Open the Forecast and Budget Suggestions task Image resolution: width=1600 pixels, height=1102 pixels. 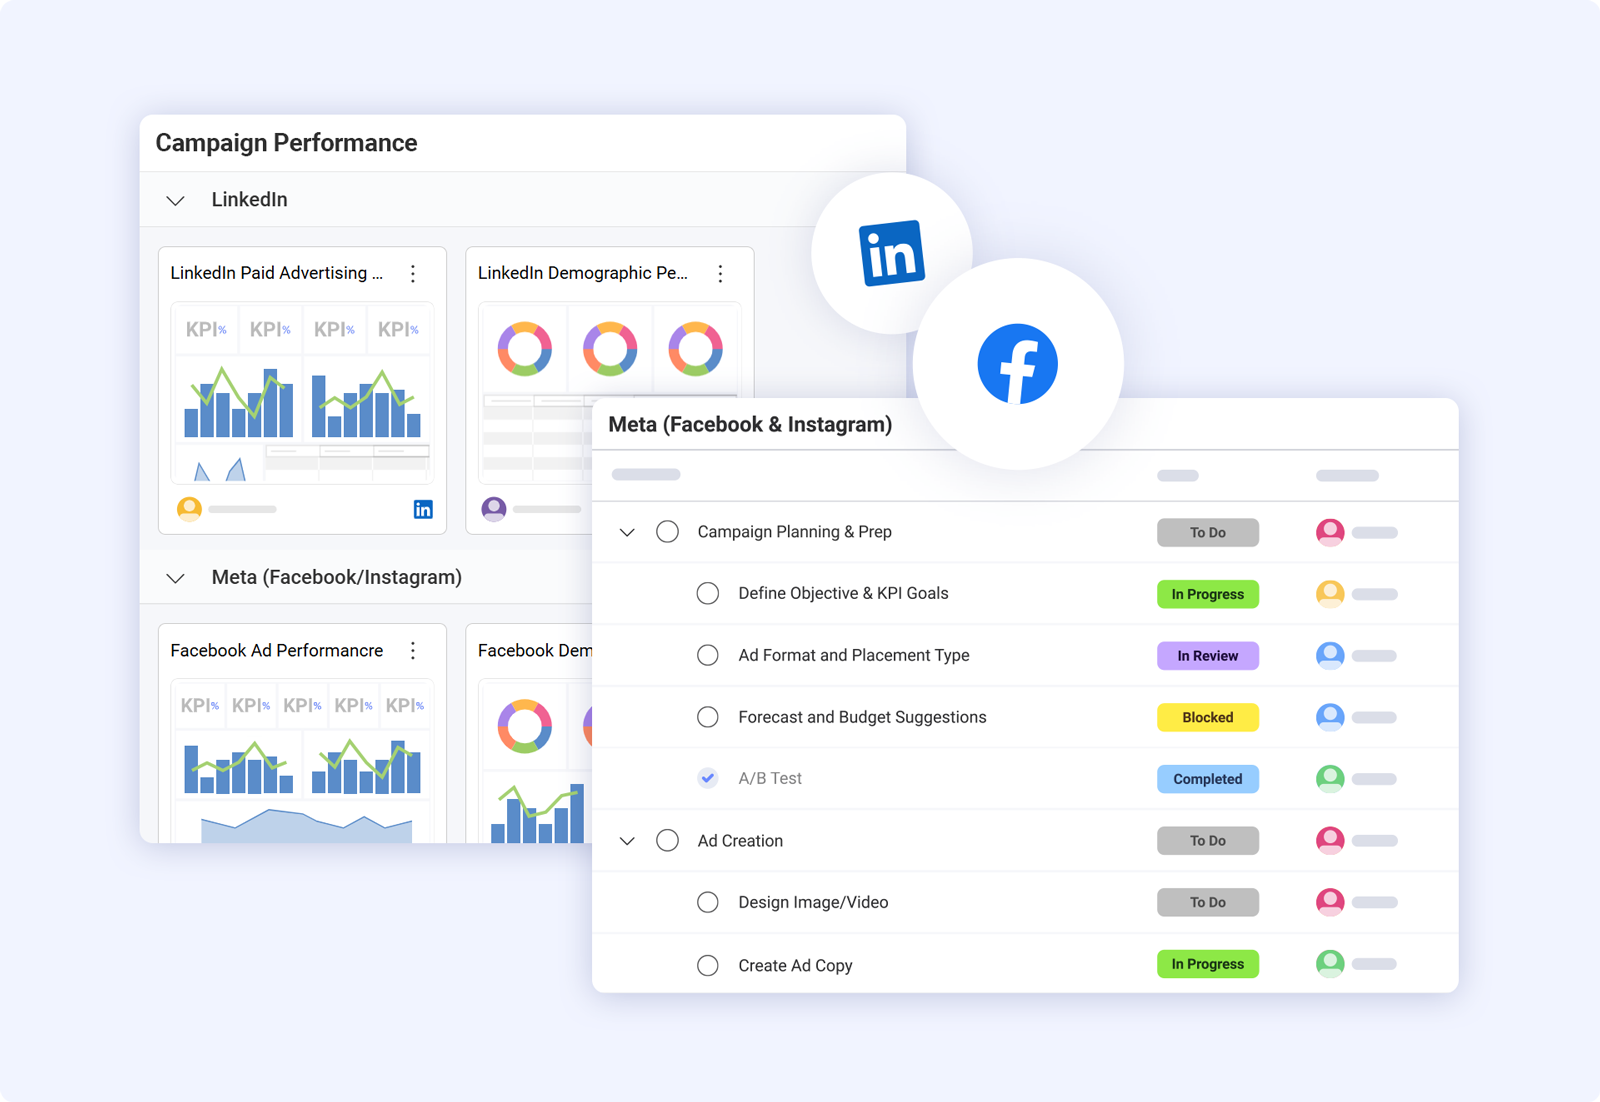[862, 717]
